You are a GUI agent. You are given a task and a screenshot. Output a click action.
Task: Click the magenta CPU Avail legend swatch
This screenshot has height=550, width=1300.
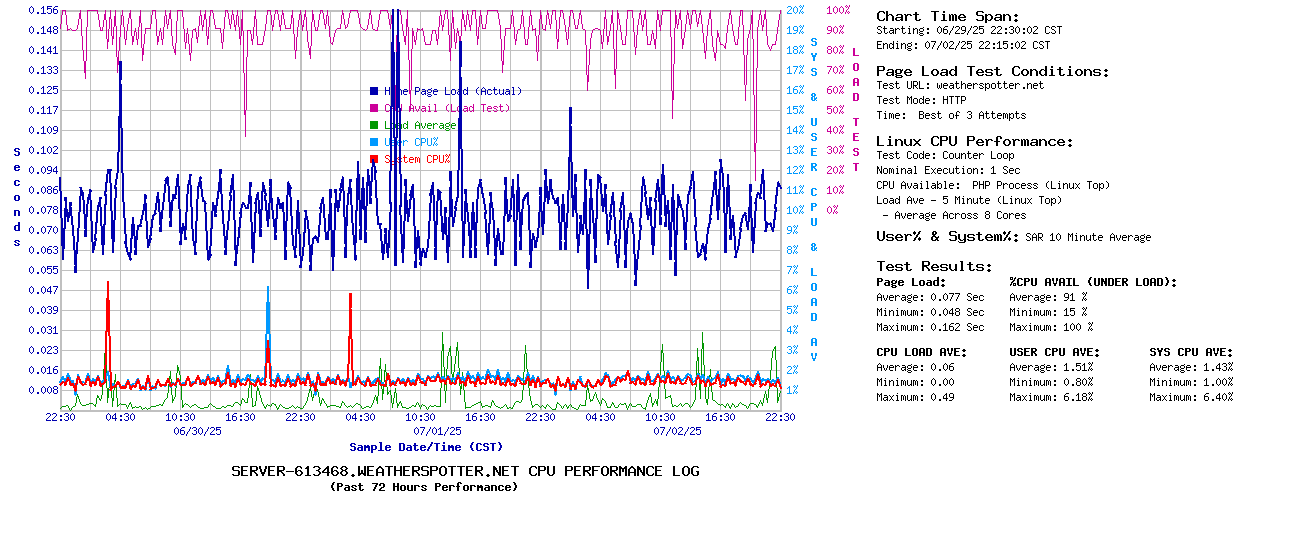click(x=374, y=108)
